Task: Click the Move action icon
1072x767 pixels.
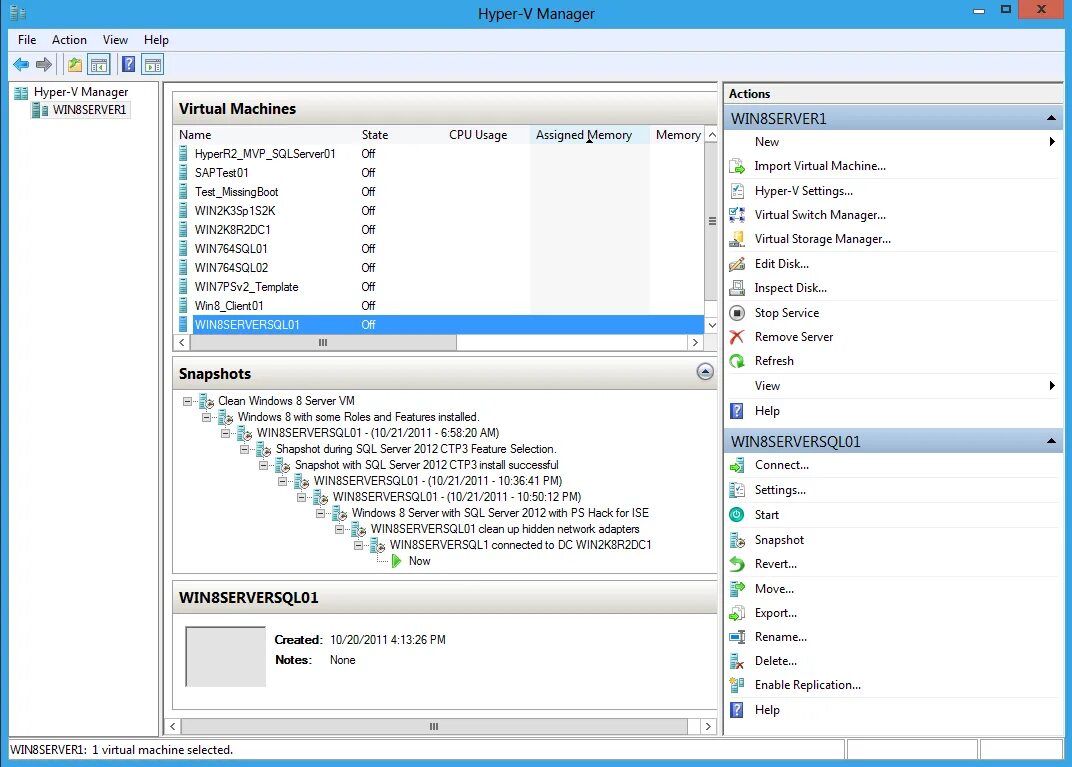Action: coord(737,589)
